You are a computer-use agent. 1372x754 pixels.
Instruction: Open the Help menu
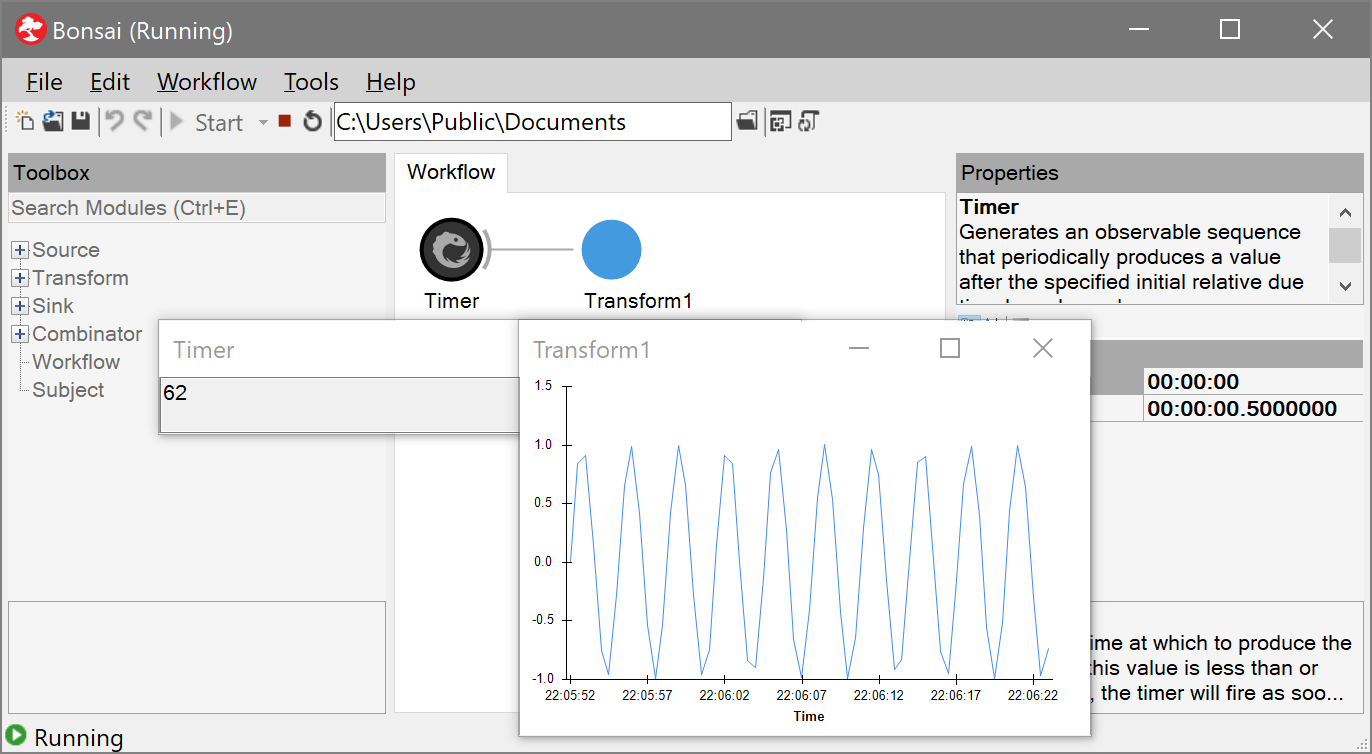point(391,82)
